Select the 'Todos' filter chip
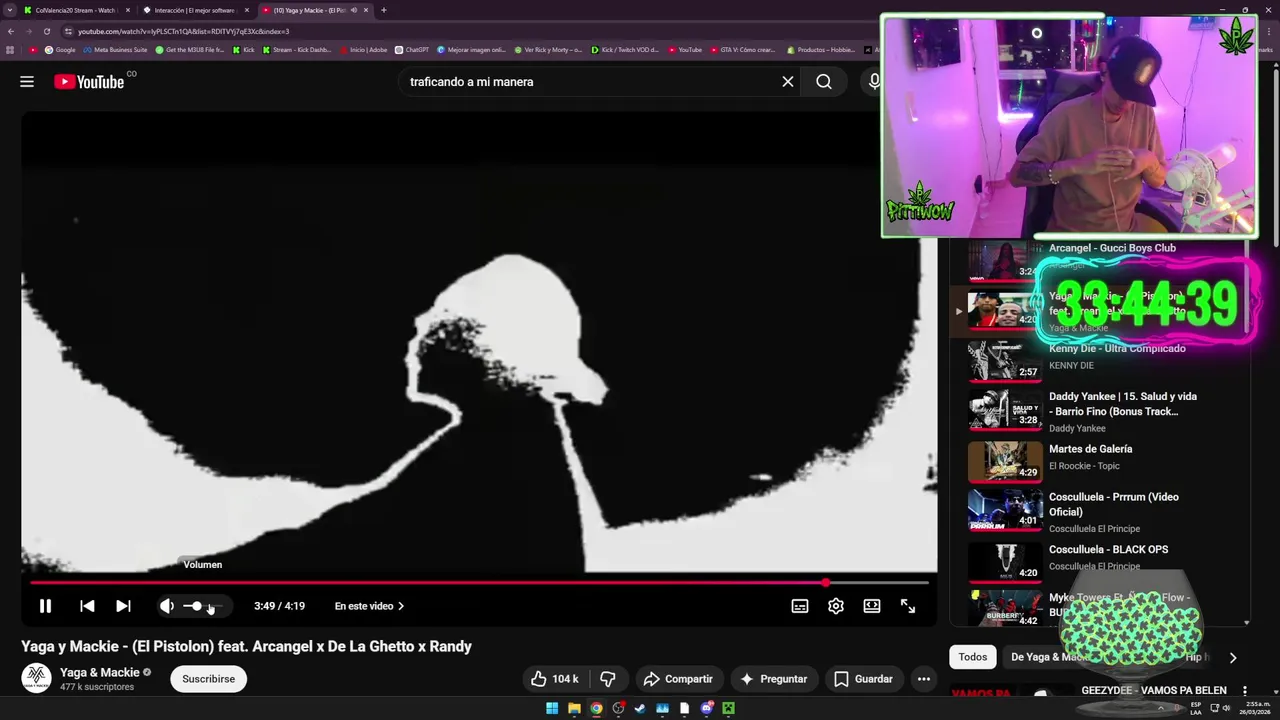 (x=972, y=657)
